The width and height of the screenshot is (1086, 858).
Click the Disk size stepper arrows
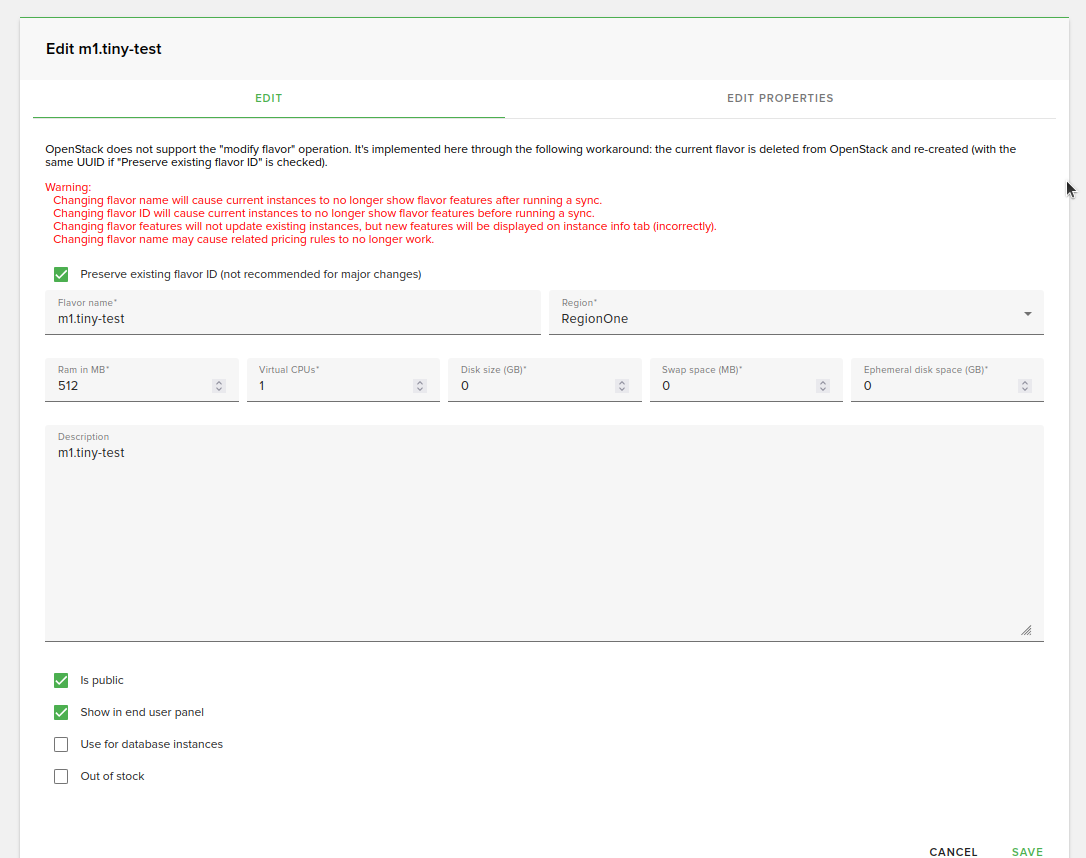(622, 386)
